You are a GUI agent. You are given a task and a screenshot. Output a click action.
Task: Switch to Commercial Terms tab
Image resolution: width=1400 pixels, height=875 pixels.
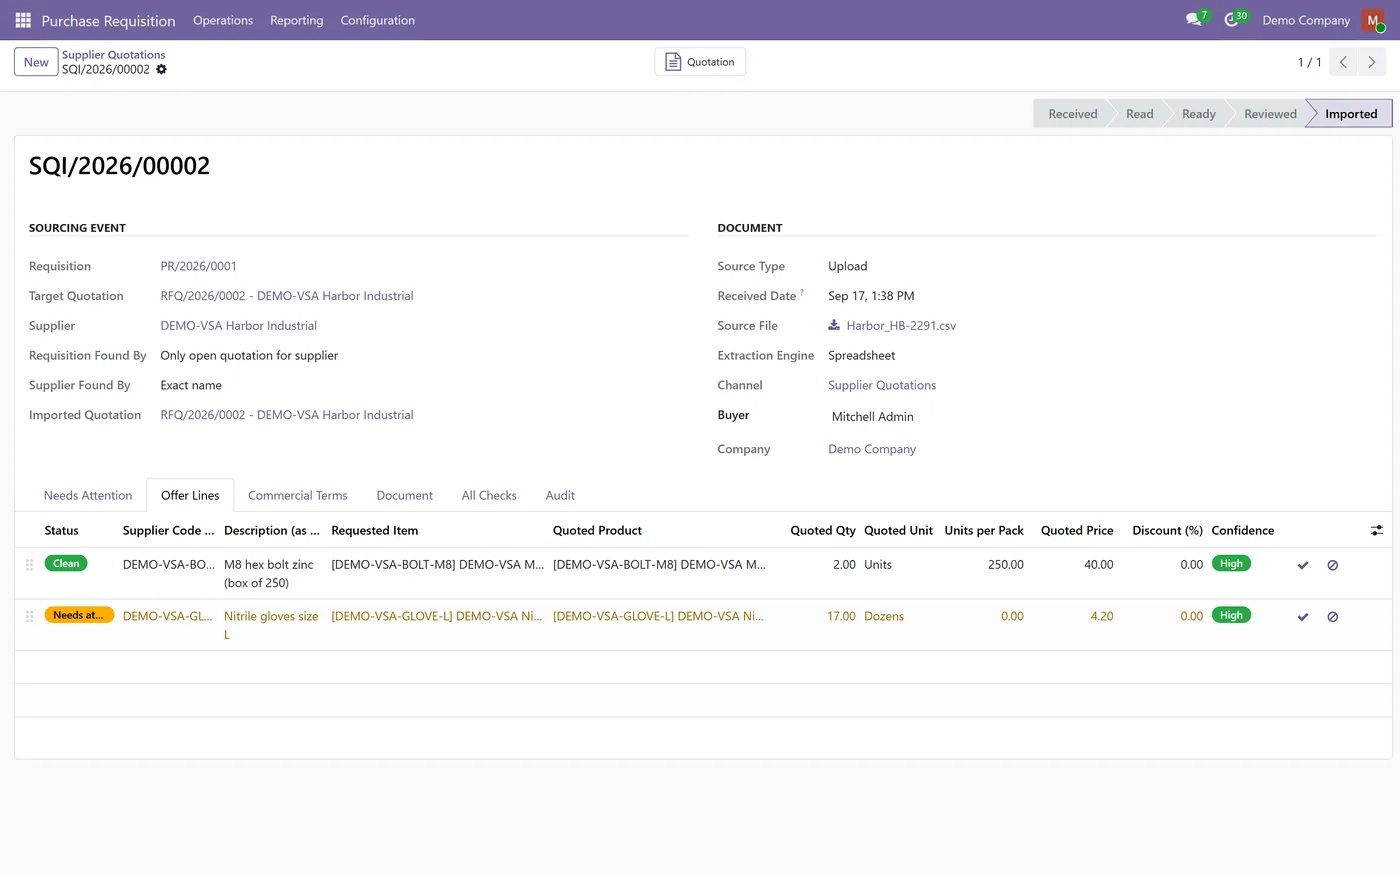click(298, 495)
